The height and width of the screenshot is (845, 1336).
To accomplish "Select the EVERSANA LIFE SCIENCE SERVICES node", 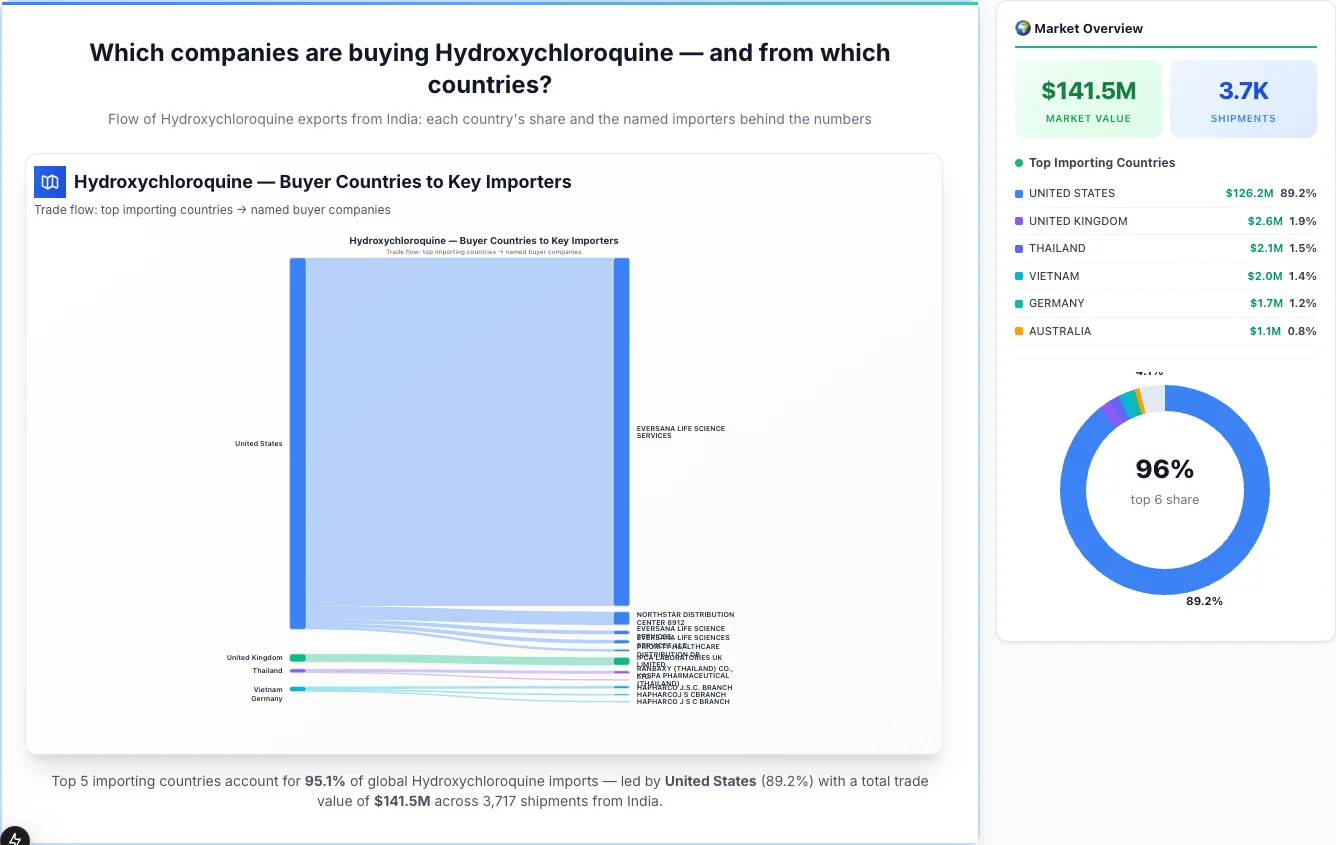I will (624, 430).
